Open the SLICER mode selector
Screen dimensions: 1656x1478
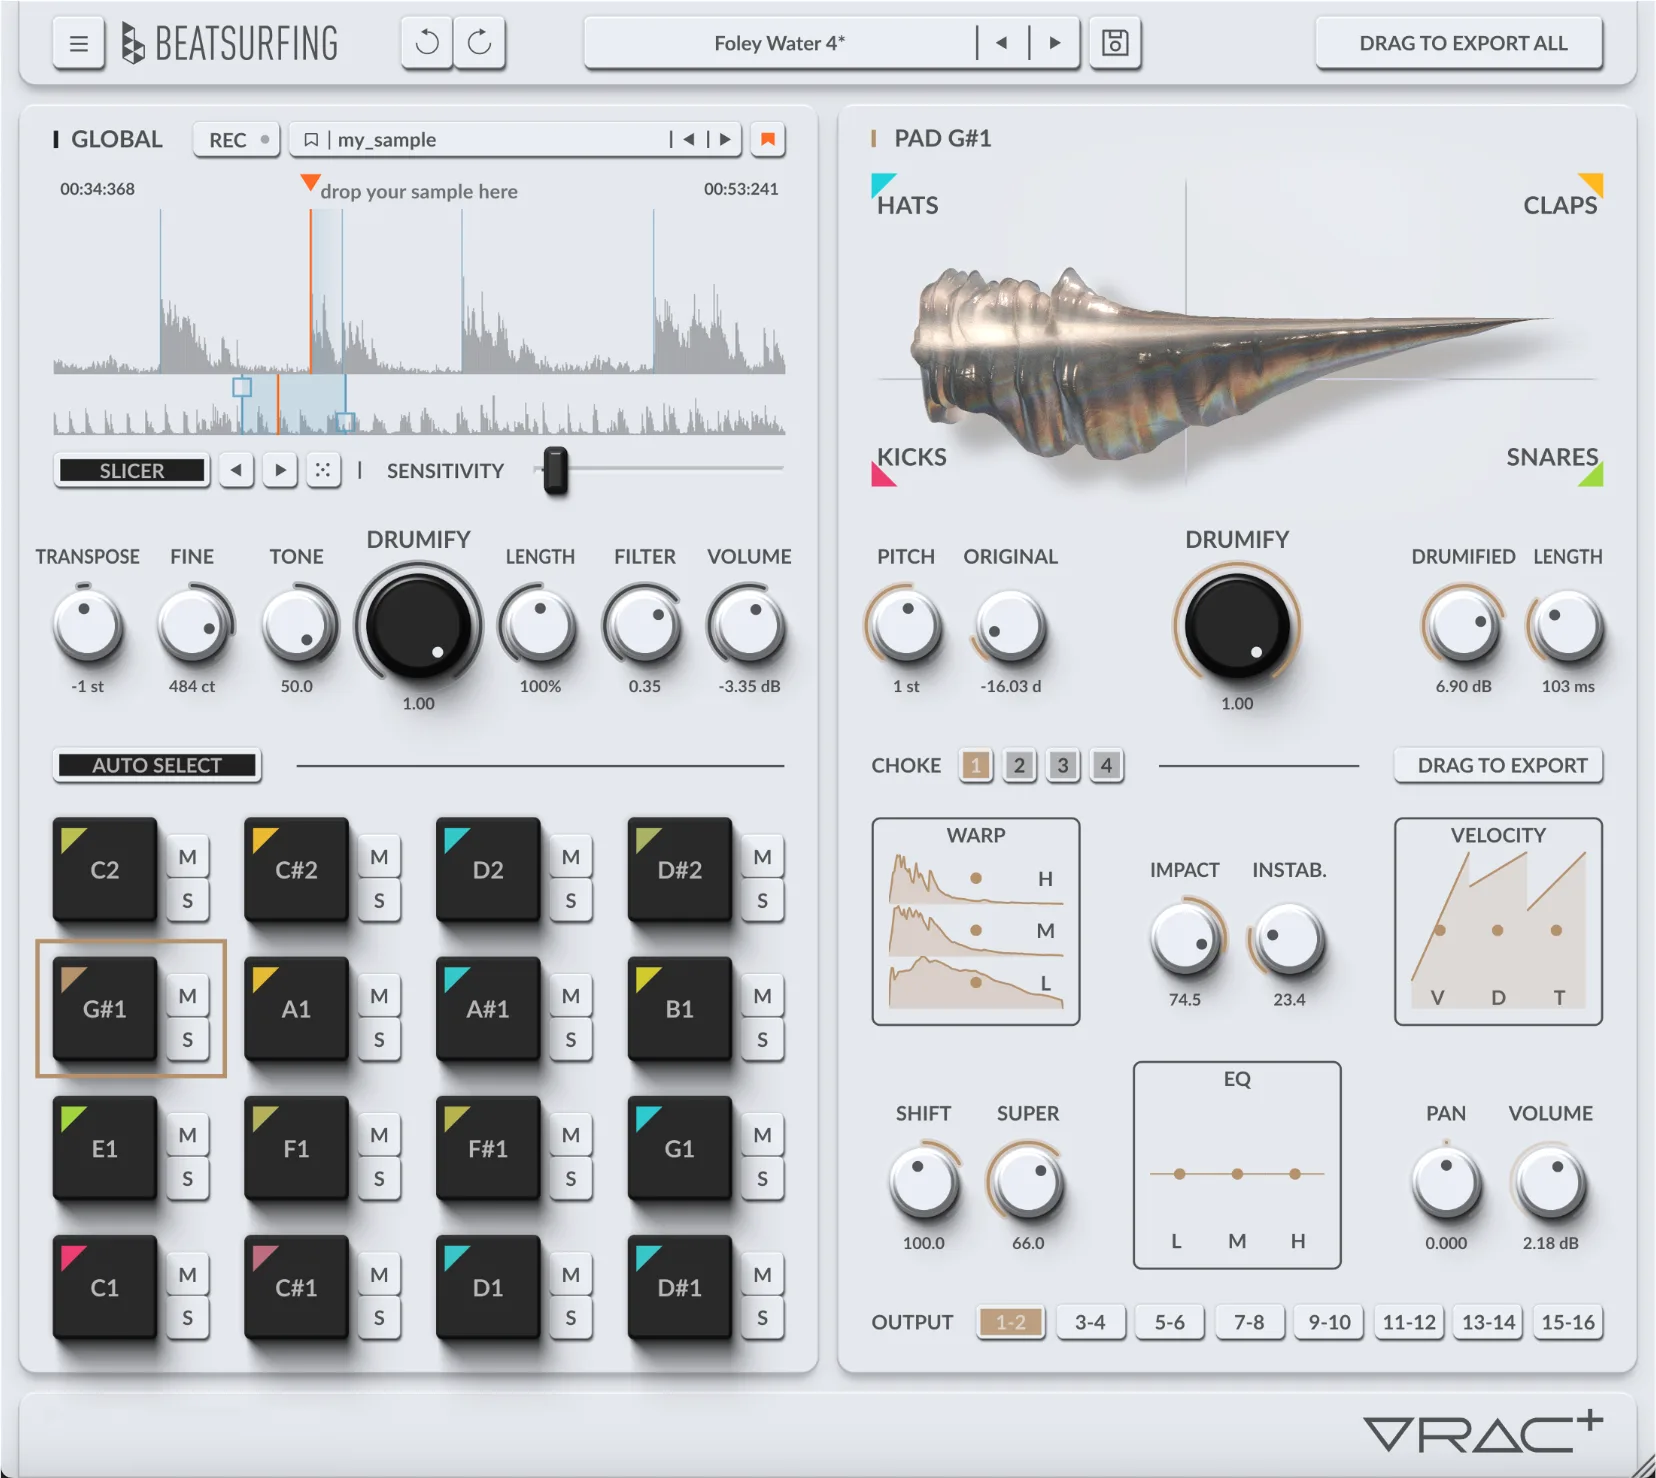(132, 470)
